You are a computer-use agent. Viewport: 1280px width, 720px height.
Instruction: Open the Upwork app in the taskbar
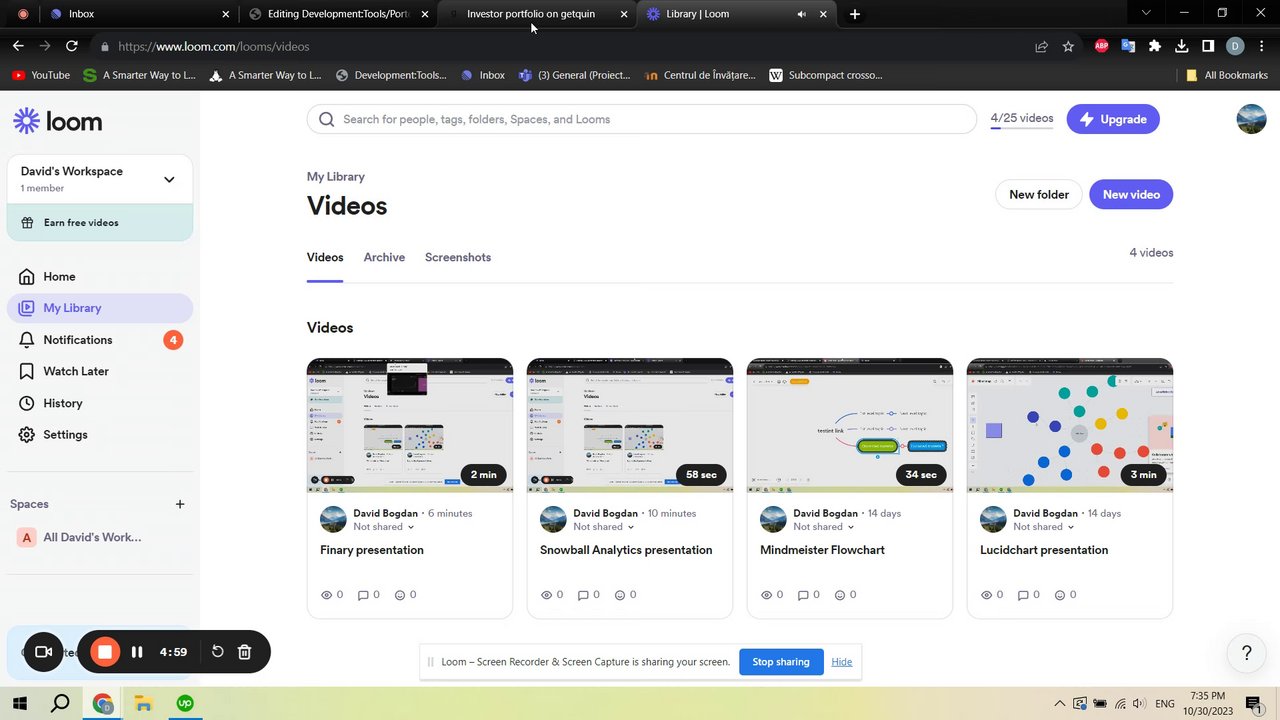(184, 703)
